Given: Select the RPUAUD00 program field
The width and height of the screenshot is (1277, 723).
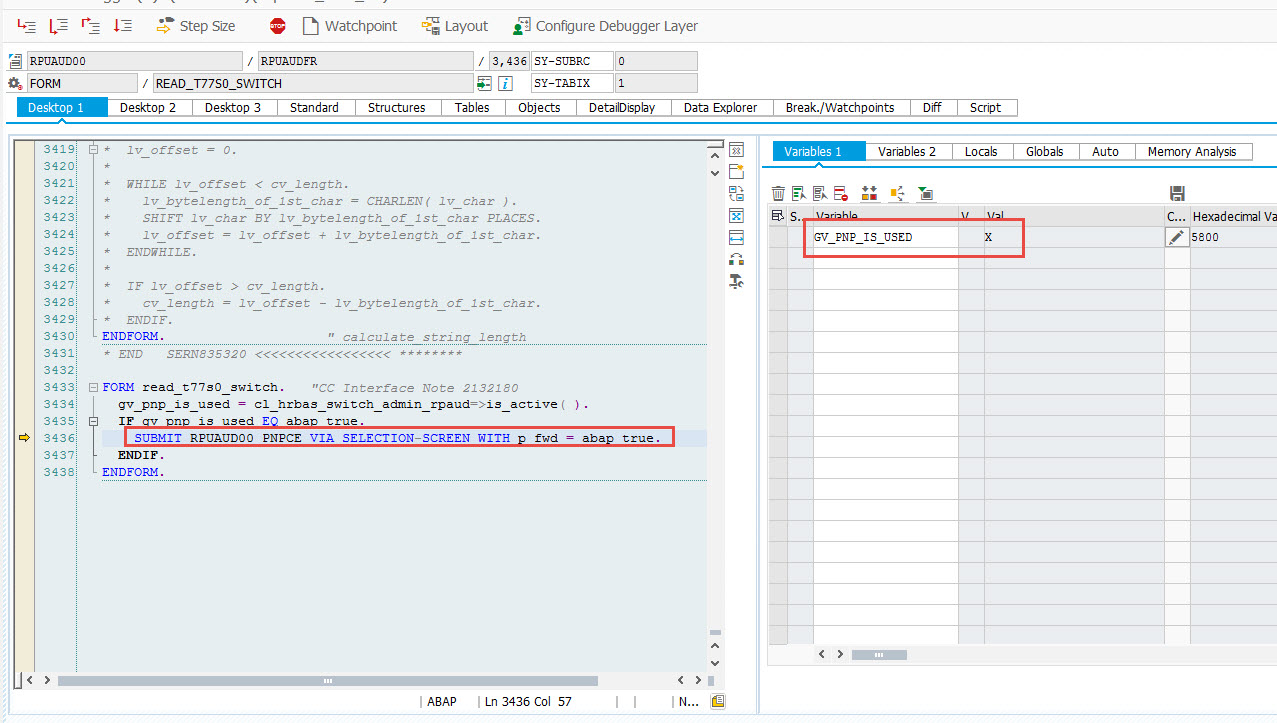Looking at the screenshot, I should coord(134,61).
